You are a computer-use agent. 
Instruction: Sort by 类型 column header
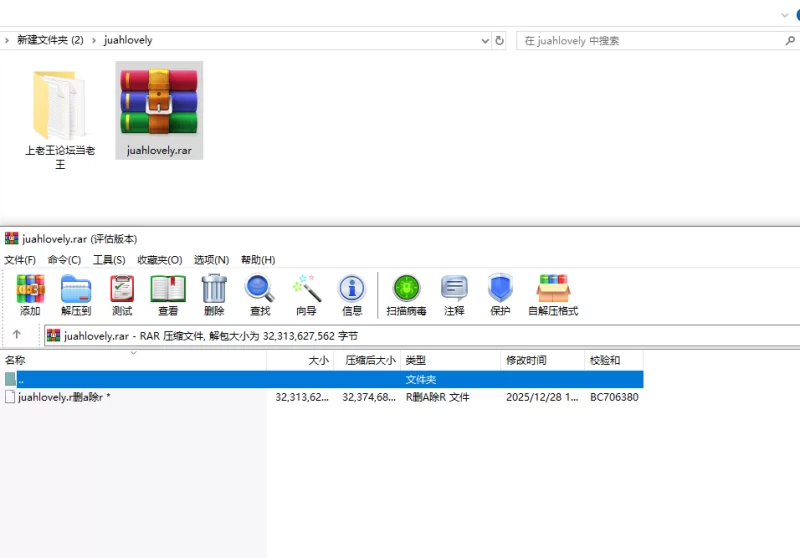[451, 360]
